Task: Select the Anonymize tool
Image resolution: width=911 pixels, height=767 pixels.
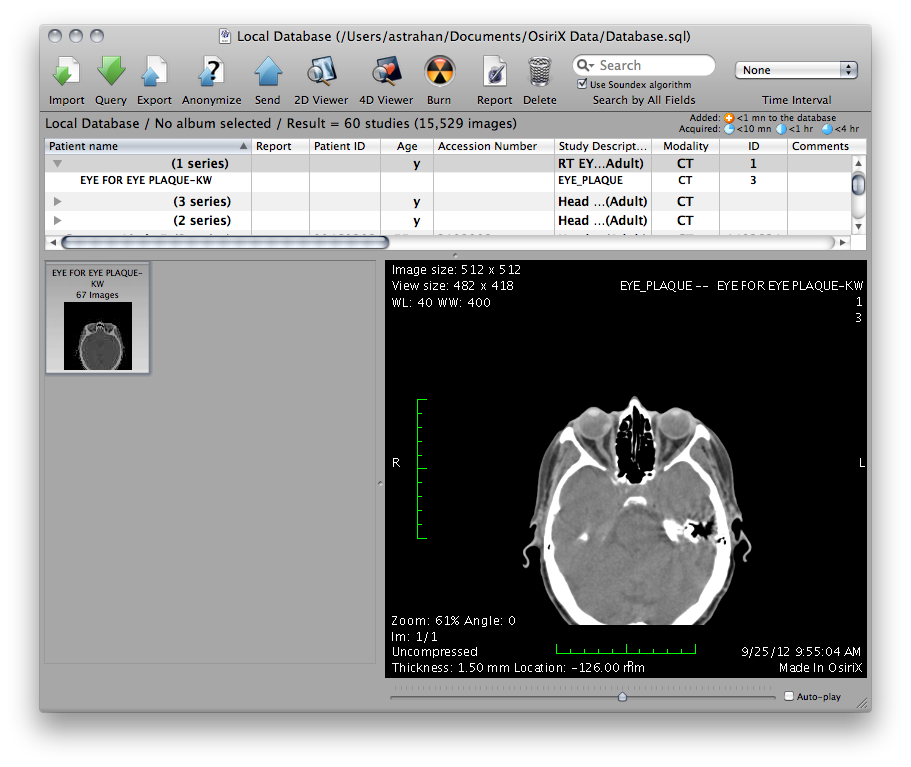Action: click(211, 72)
